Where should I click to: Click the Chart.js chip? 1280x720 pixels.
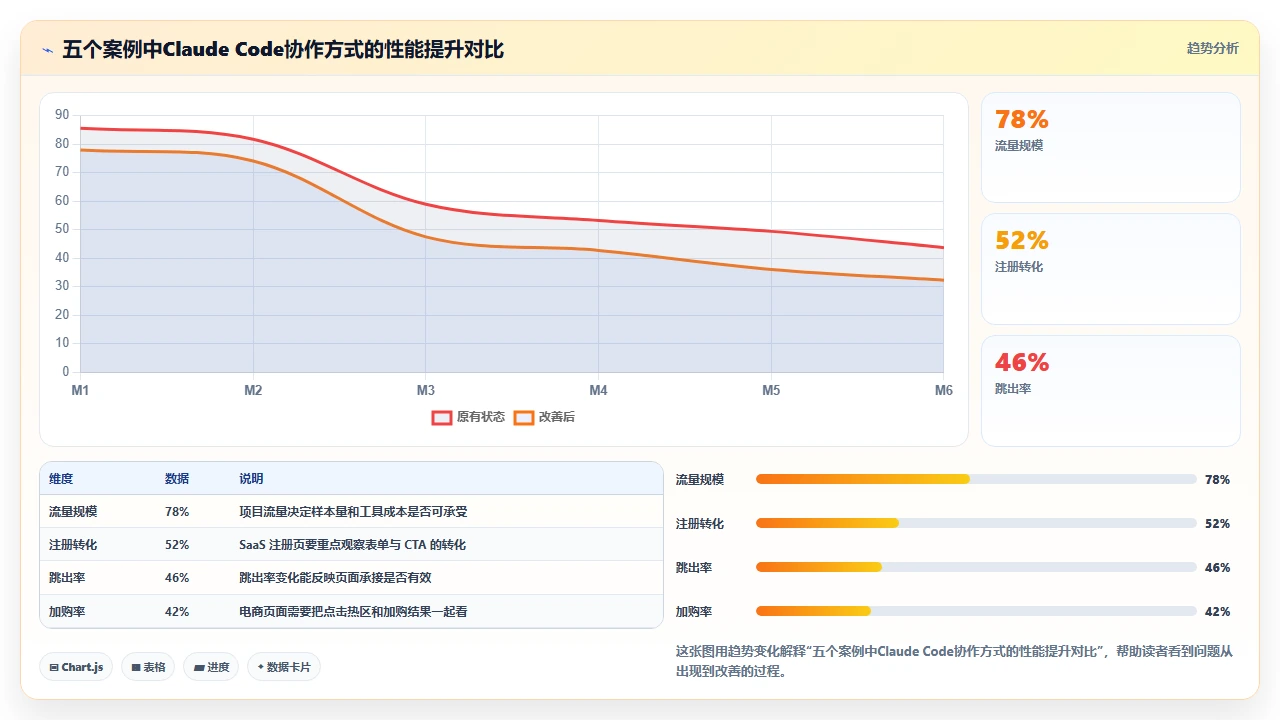click(76, 667)
